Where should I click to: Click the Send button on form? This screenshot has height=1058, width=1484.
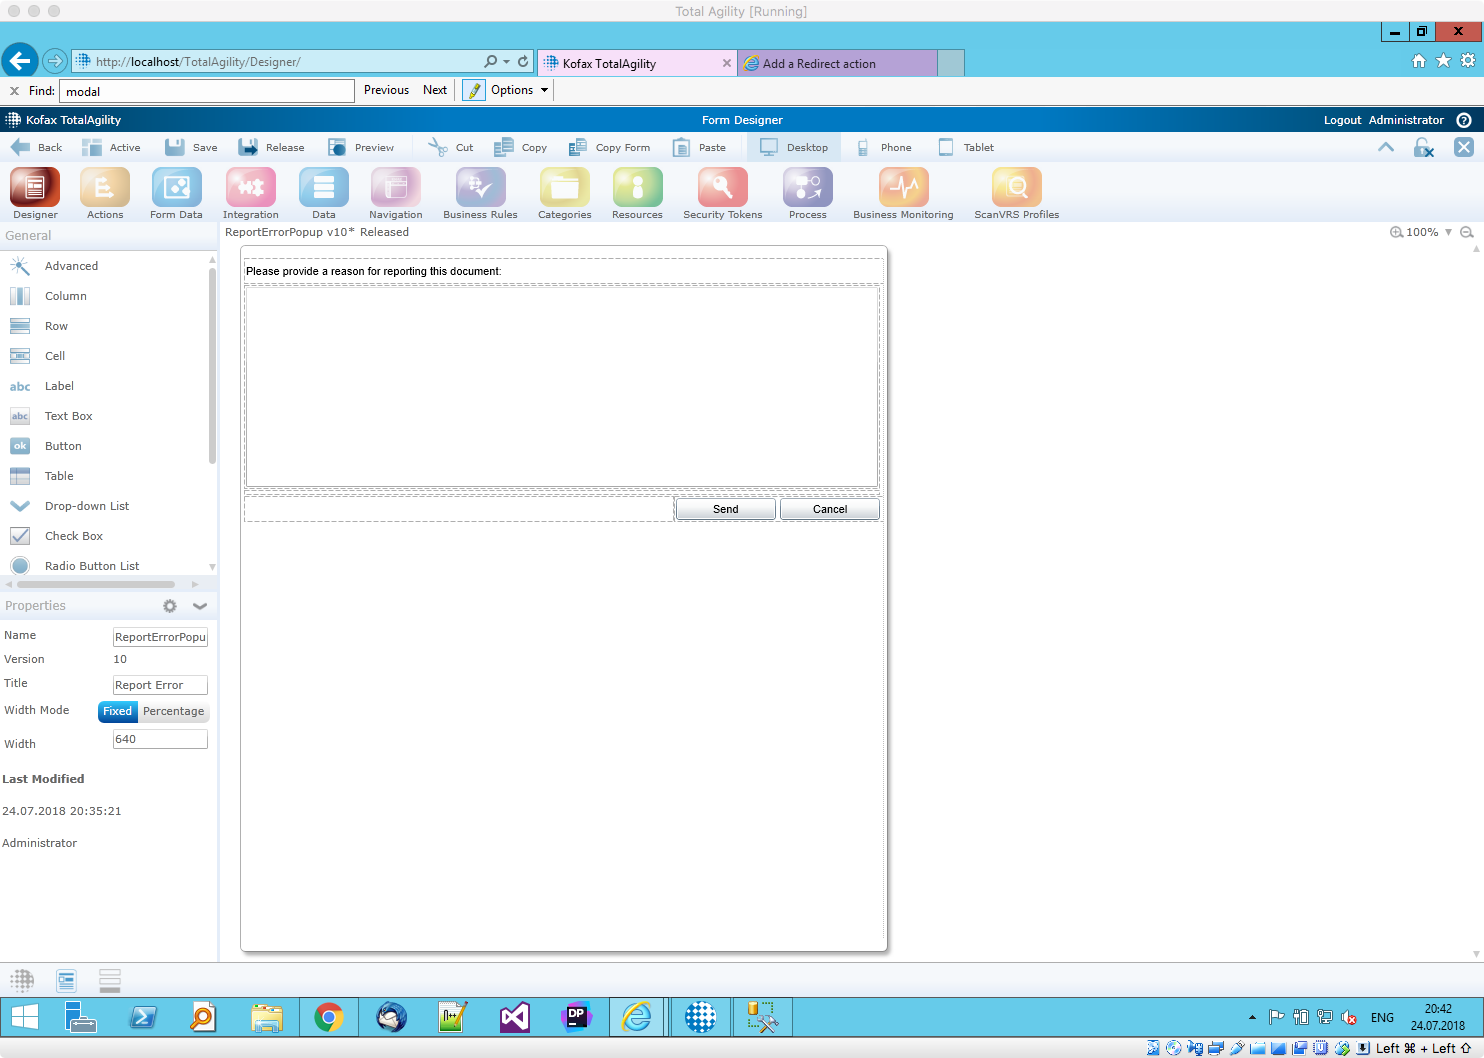[x=725, y=509]
